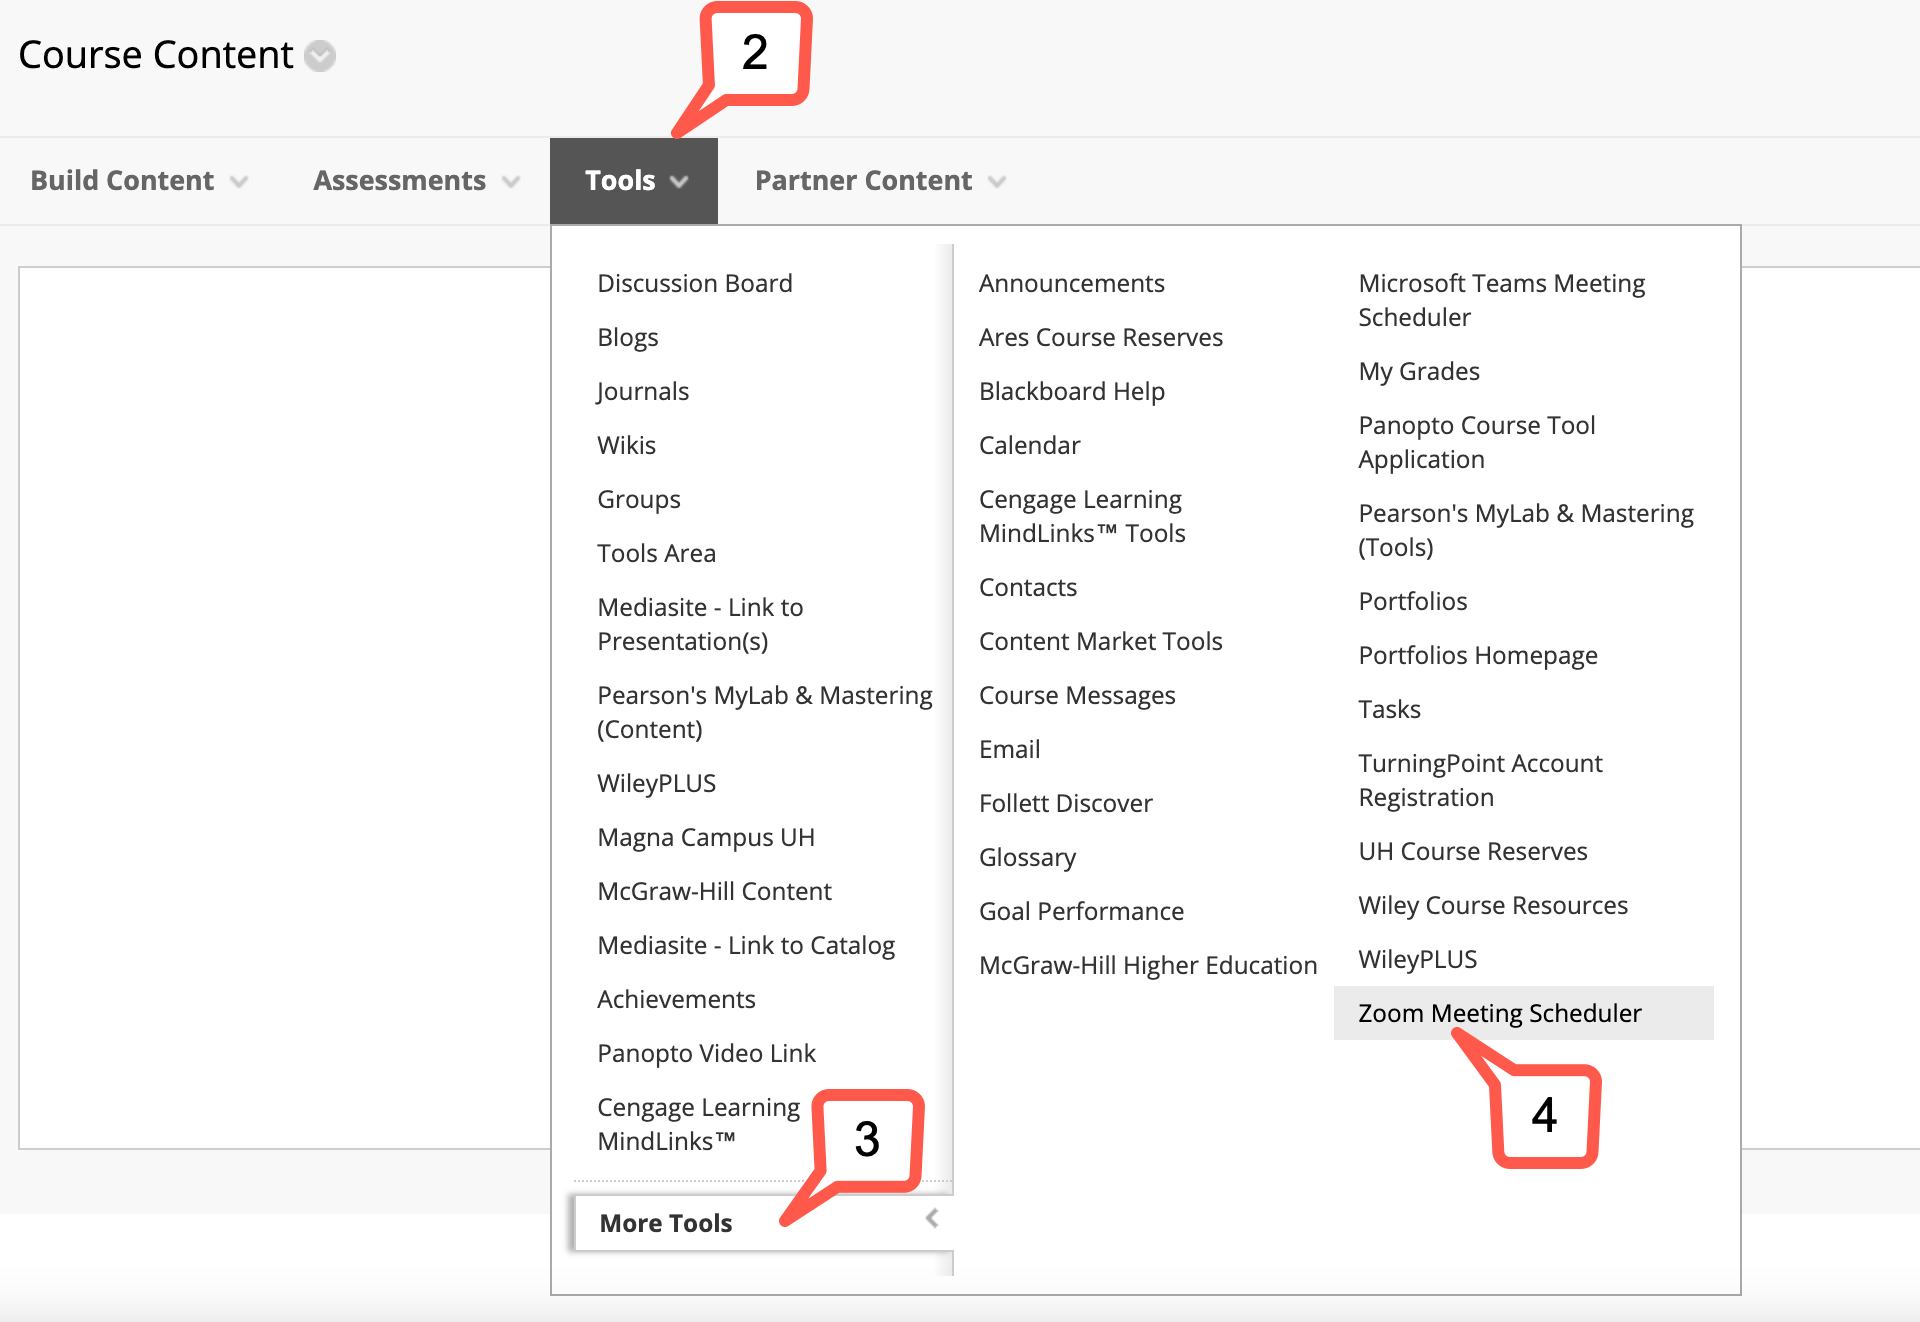Choose Cengage Learning MindLinks Tools
Viewport: 1920px width, 1322px height.
(1082, 516)
